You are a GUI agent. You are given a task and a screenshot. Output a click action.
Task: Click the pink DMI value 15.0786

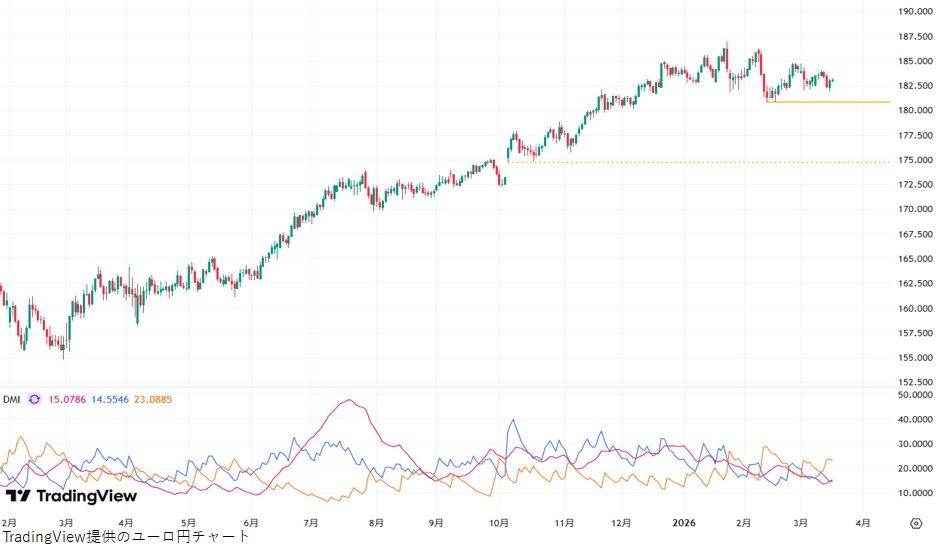point(66,399)
